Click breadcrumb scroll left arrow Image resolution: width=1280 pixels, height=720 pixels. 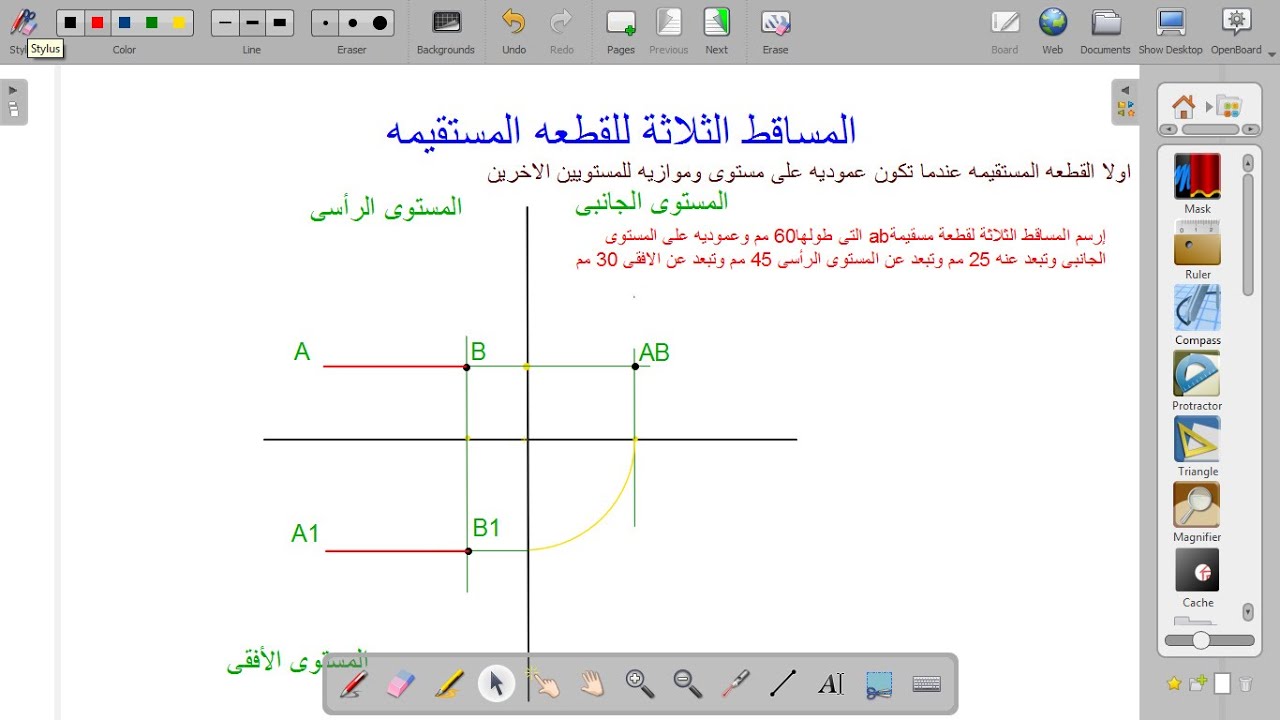pyautogui.click(x=1167, y=129)
